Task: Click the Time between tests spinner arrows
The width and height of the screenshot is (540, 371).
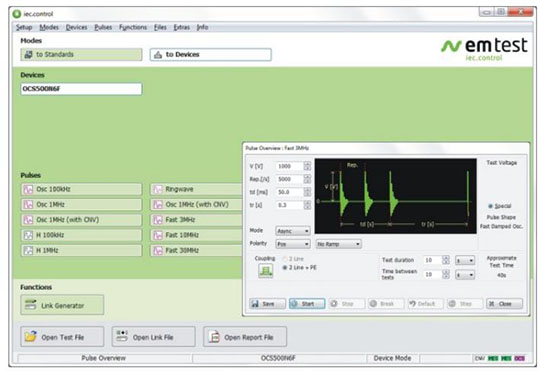Action: [x=446, y=275]
